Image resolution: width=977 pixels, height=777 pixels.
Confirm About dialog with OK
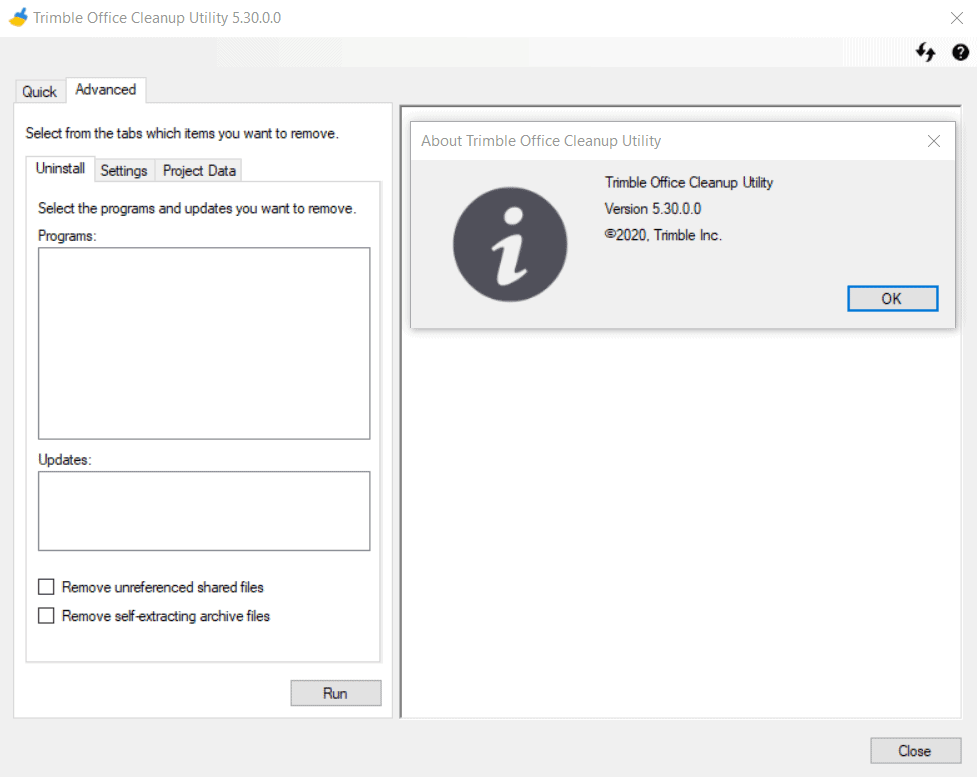pyautogui.click(x=892, y=298)
